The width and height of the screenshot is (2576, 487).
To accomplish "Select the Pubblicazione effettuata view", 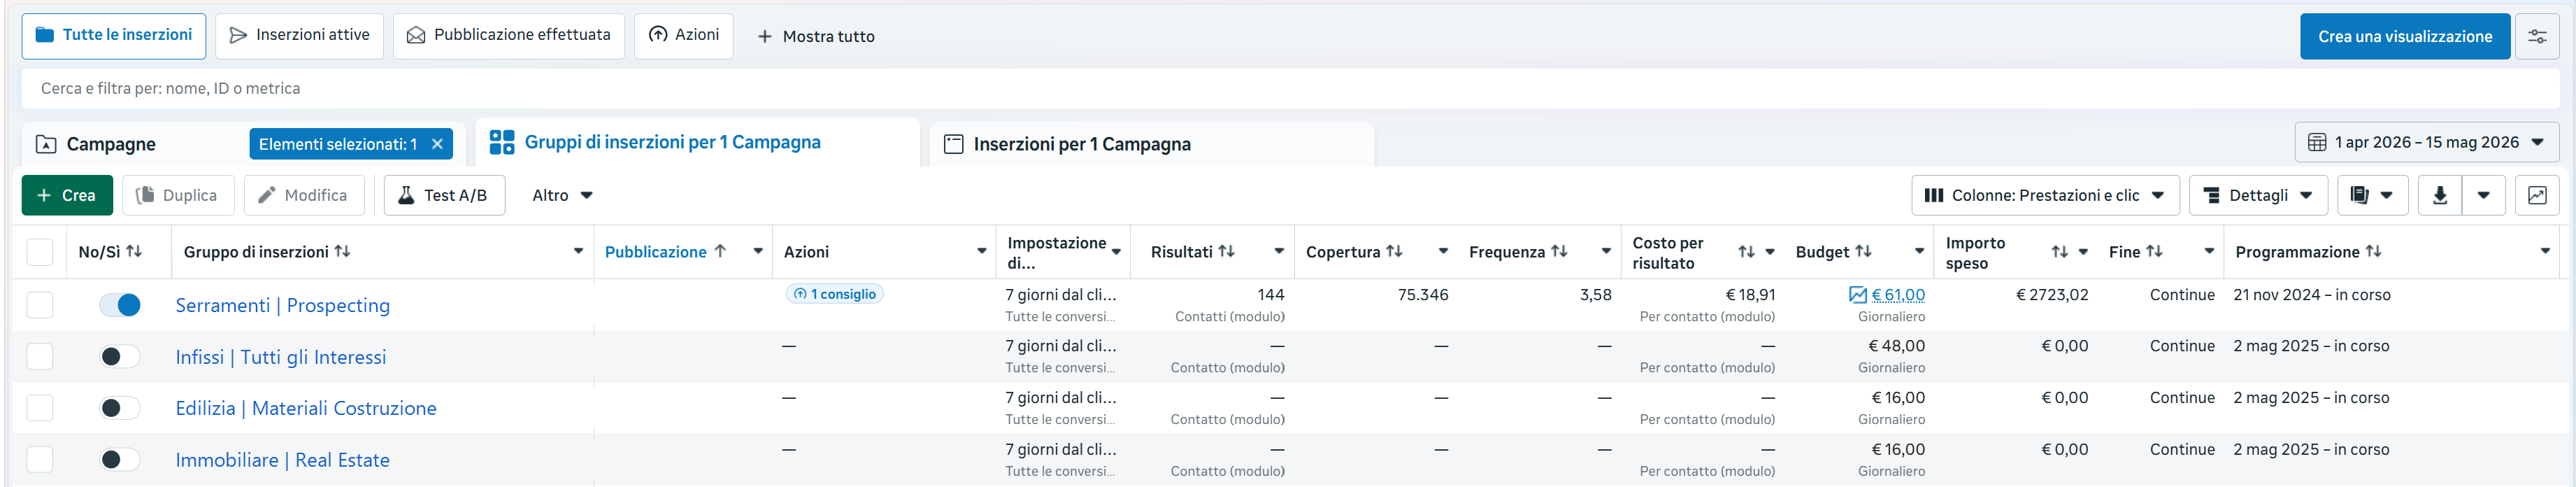I will click(509, 36).
